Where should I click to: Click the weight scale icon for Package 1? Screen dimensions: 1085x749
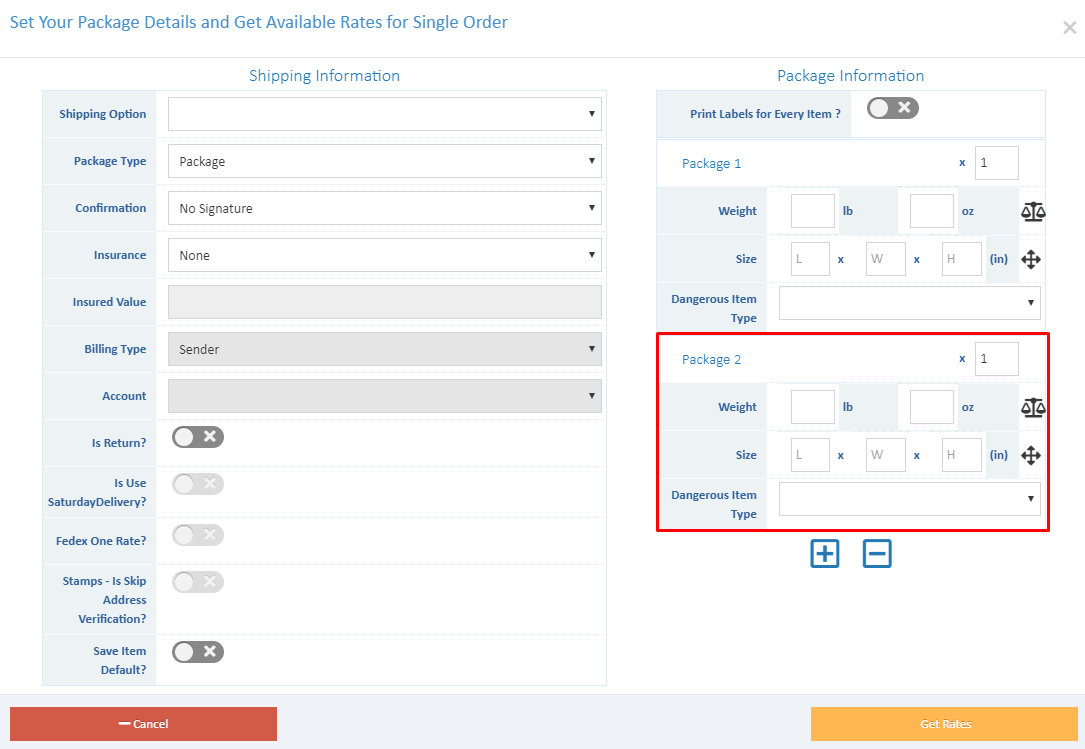click(1033, 211)
